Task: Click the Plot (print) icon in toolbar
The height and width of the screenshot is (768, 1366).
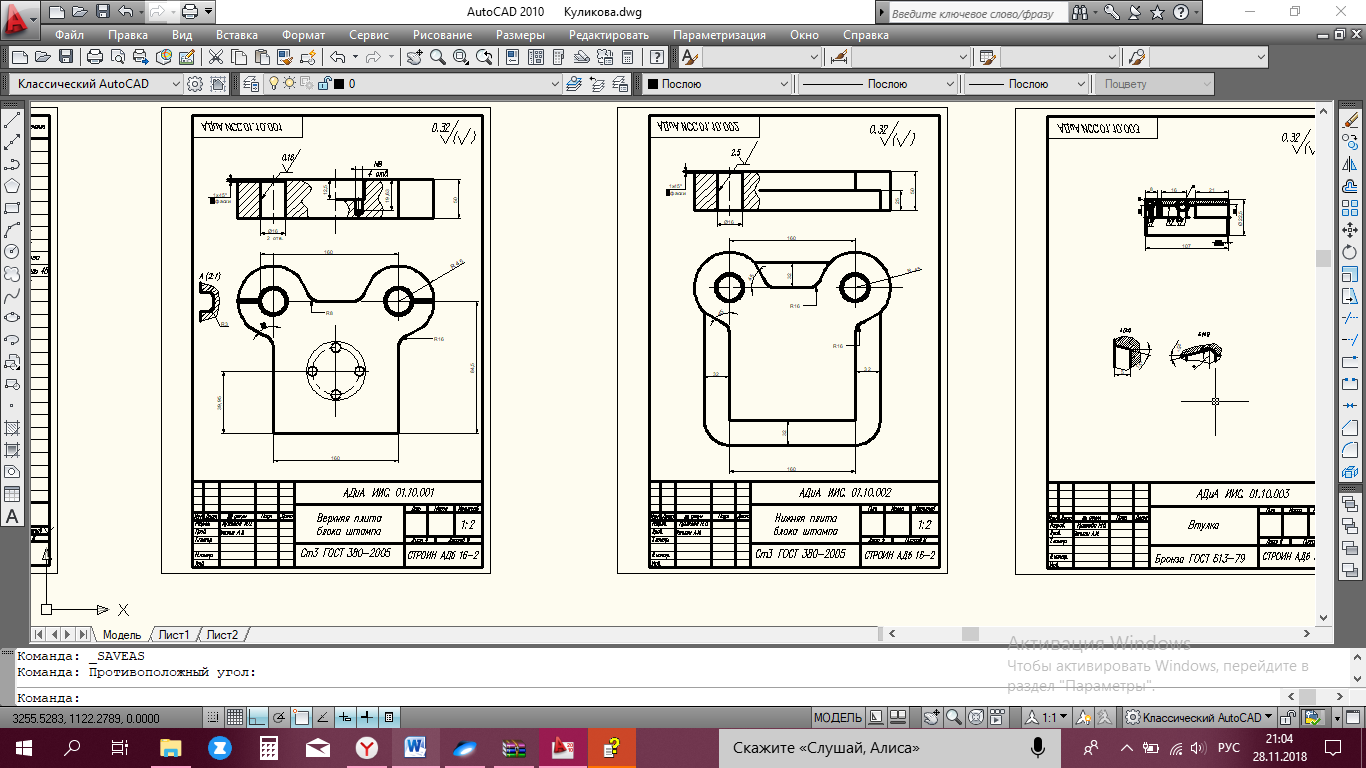Action: [x=95, y=57]
